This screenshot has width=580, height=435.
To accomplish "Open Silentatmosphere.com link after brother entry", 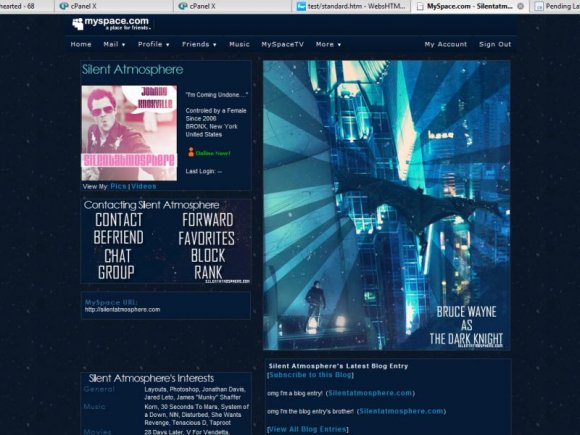I will (401, 411).
